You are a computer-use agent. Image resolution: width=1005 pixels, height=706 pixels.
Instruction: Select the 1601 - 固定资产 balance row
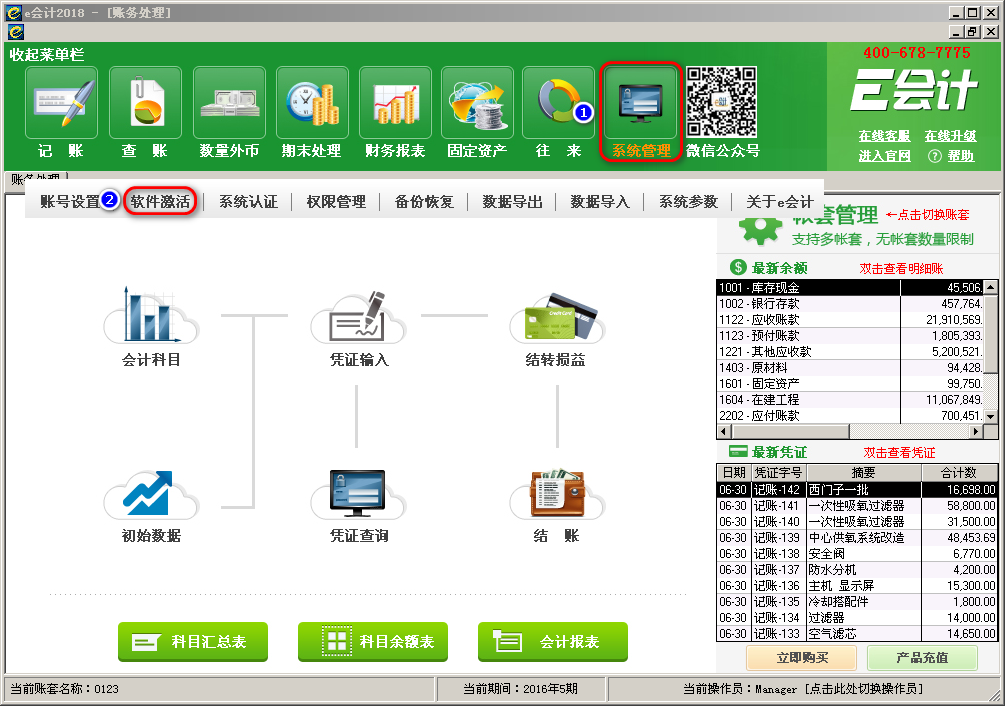click(x=850, y=384)
